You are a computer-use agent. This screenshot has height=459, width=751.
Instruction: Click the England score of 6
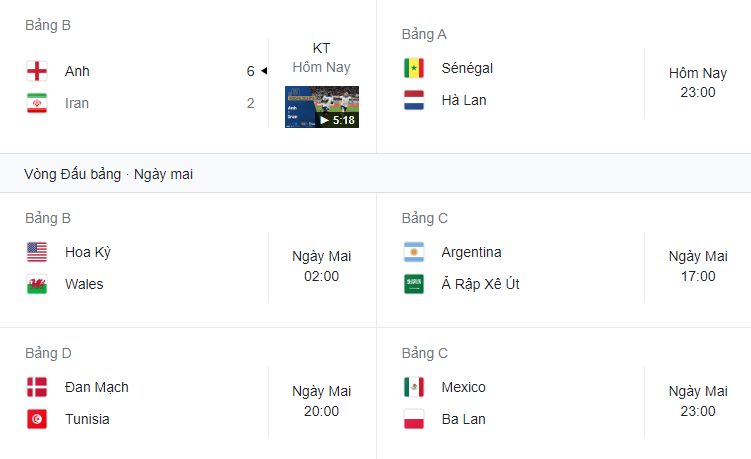[x=250, y=71]
